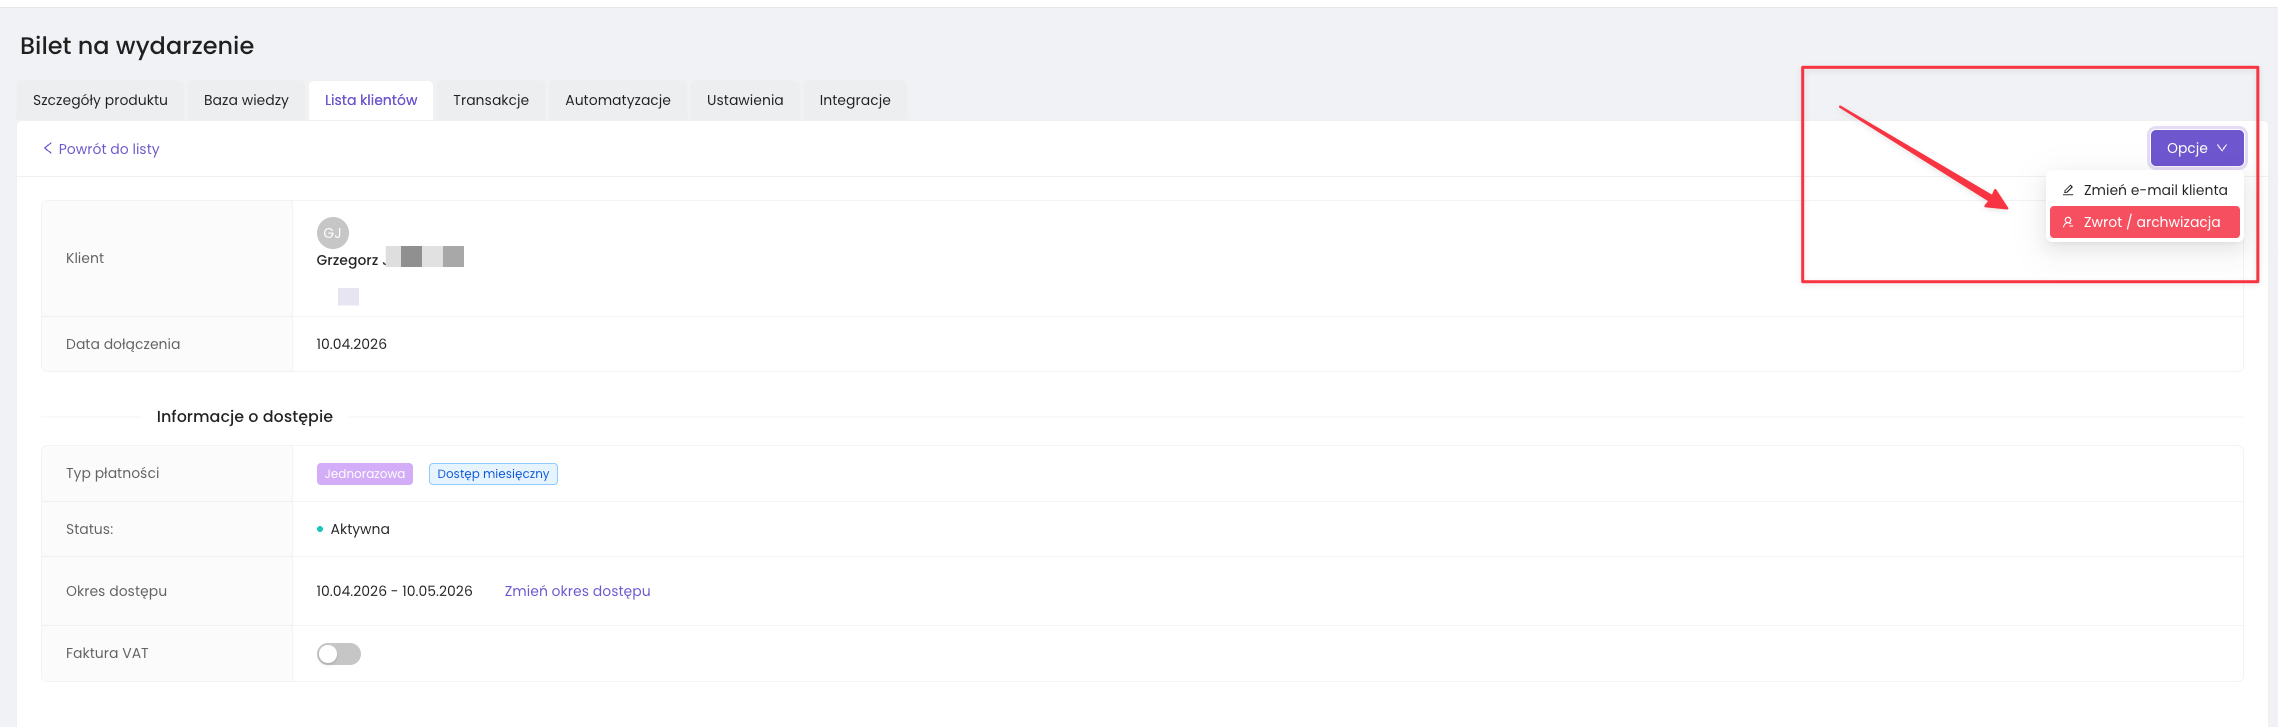Viewport: 2278px width, 727px height.
Task: Click the Zmień okres dostępu link
Action: 577,591
